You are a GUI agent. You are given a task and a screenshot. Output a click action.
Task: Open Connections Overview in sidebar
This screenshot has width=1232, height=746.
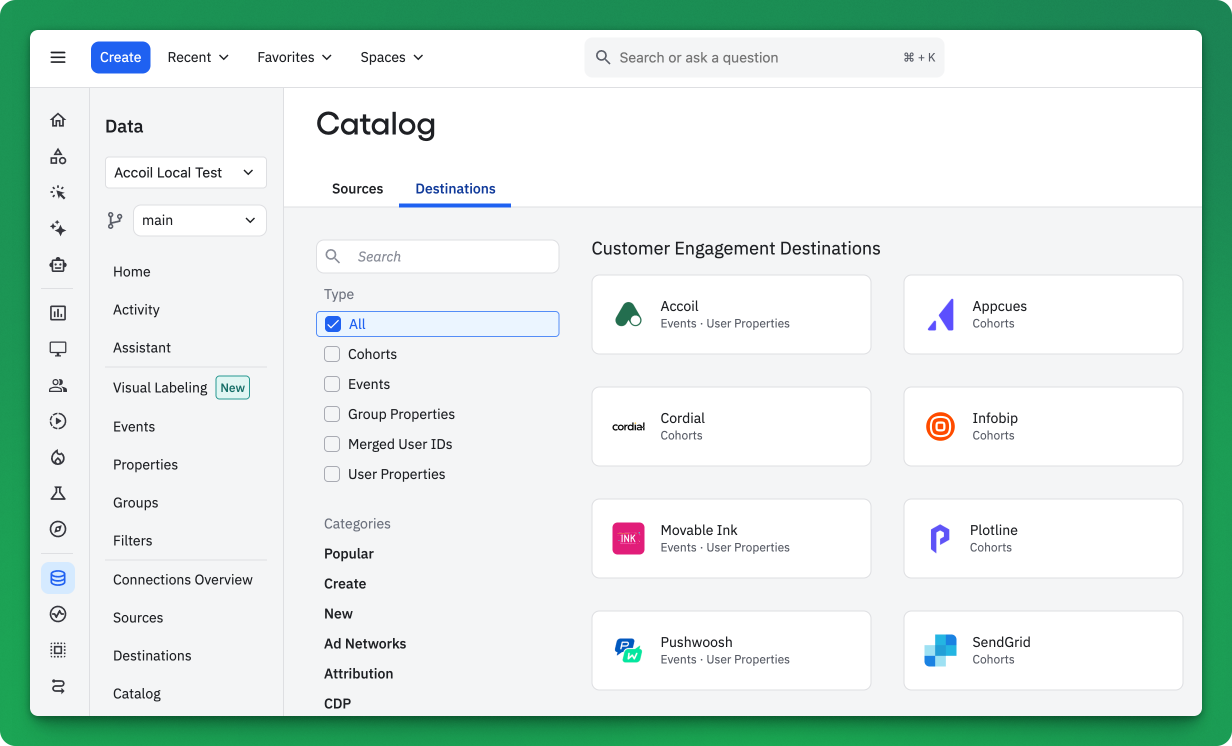click(183, 579)
